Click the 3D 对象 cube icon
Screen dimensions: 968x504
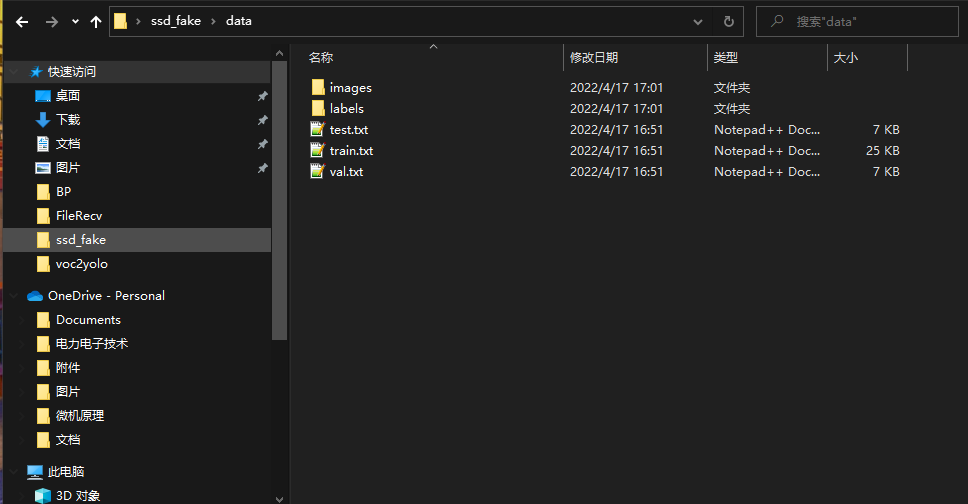click(x=43, y=495)
